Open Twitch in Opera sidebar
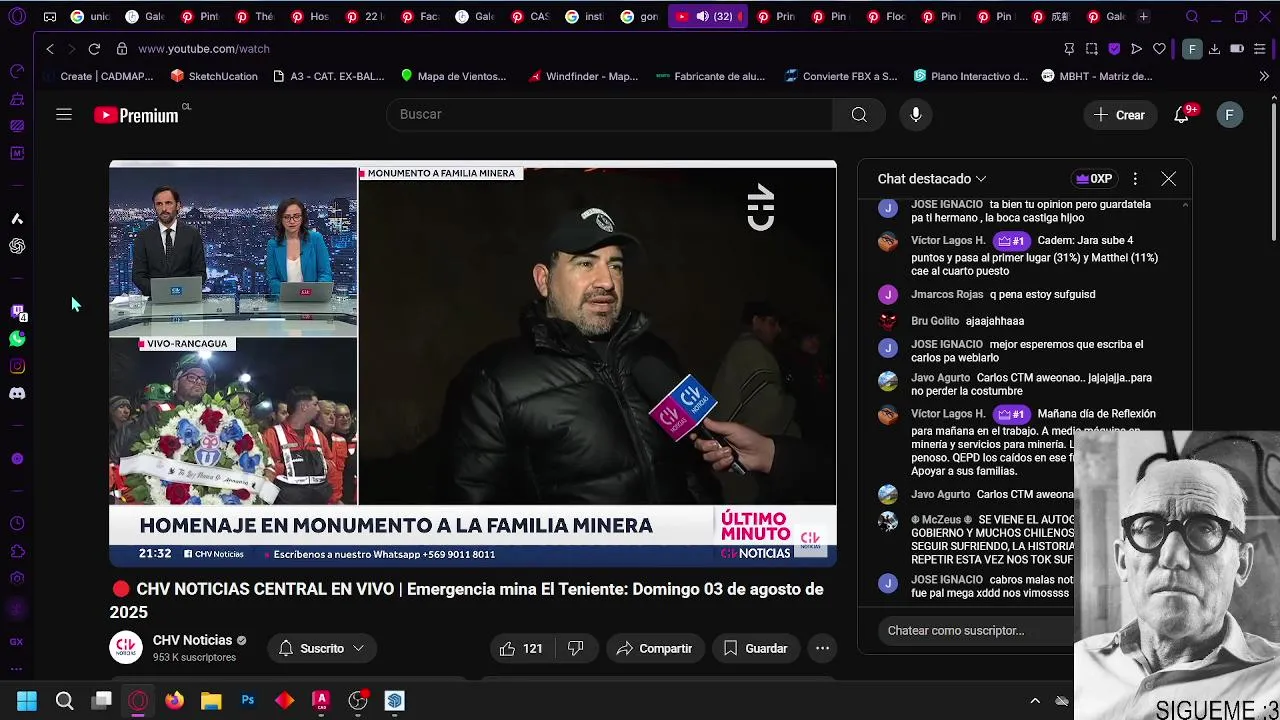Image resolution: width=1280 pixels, height=720 pixels. coord(17,312)
